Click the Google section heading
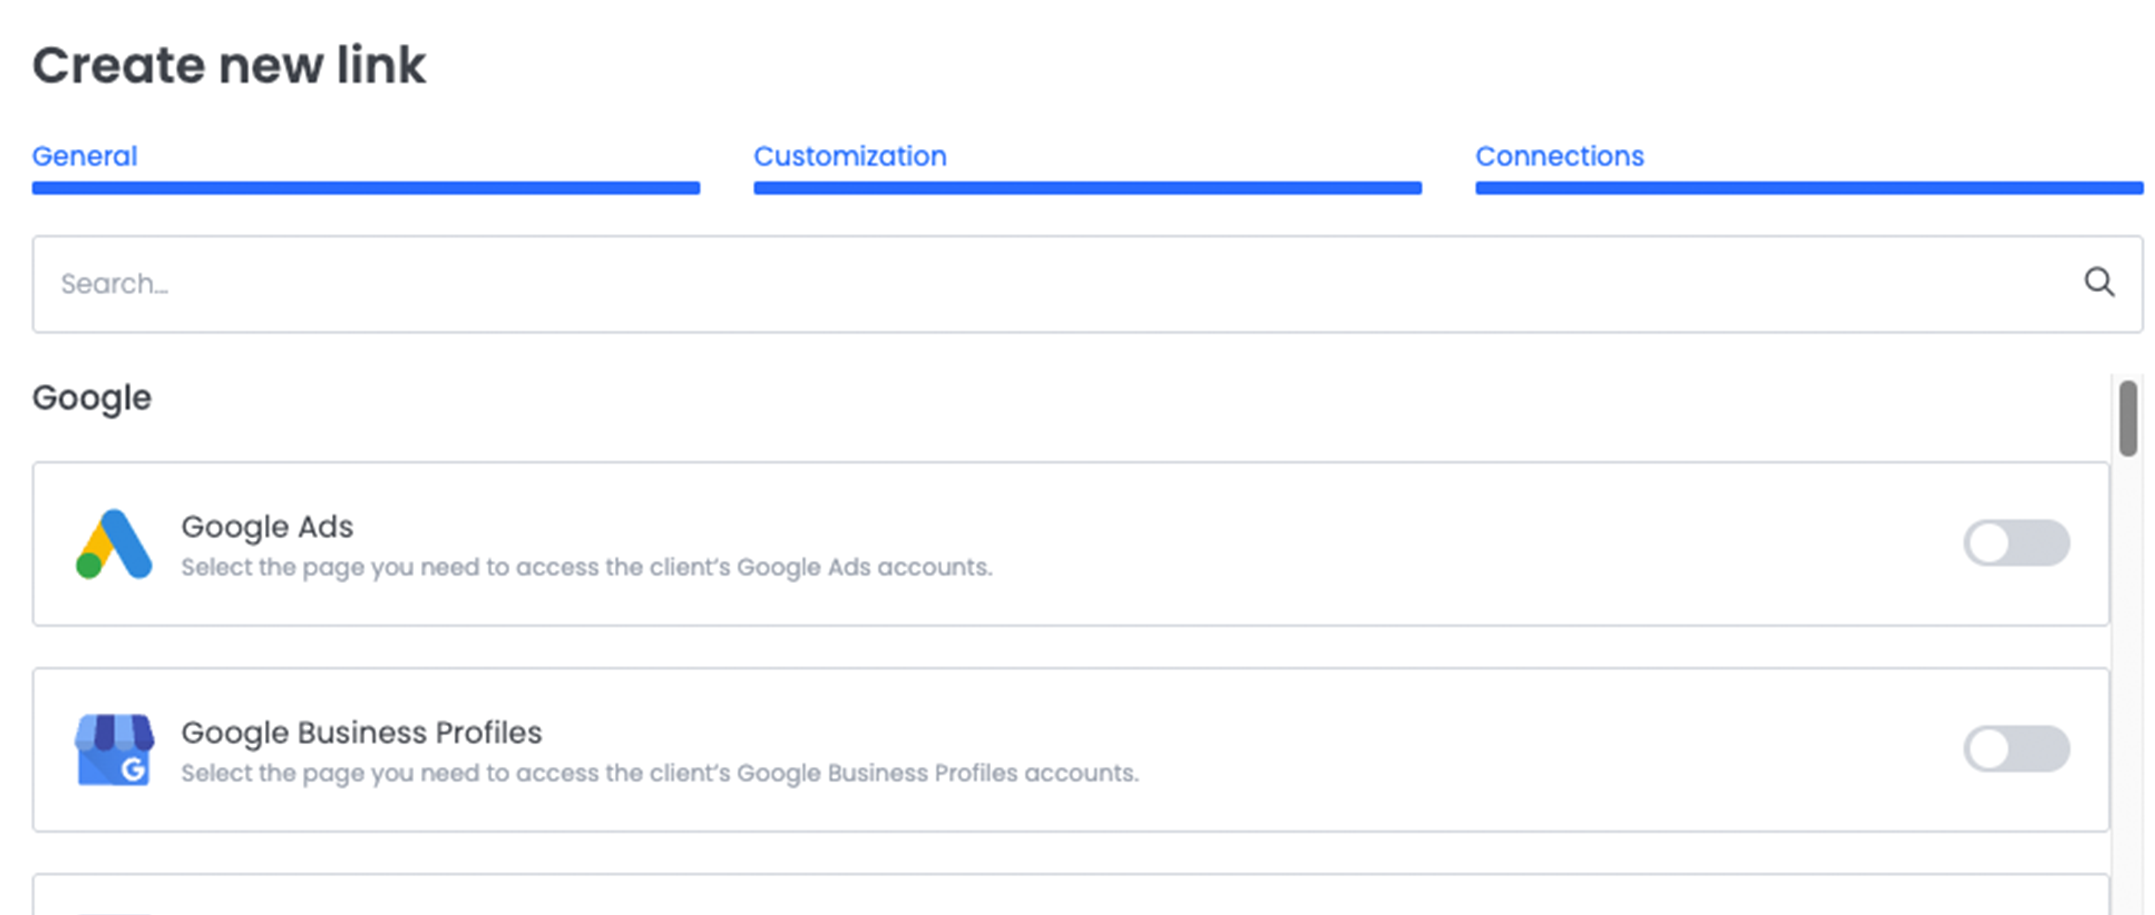Image resolution: width=2155 pixels, height=915 pixels. coord(92,398)
